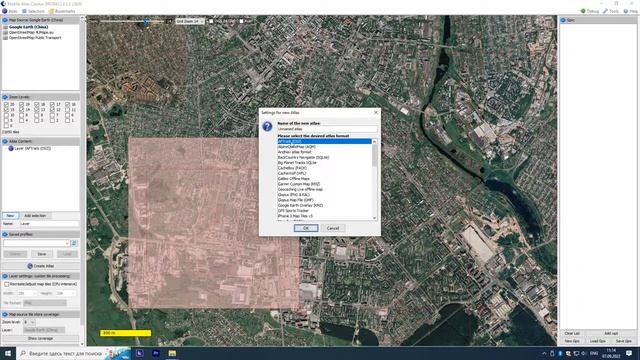Click the map zoom slider handle
This screenshot has height=360, width=640.
pos(146,21)
